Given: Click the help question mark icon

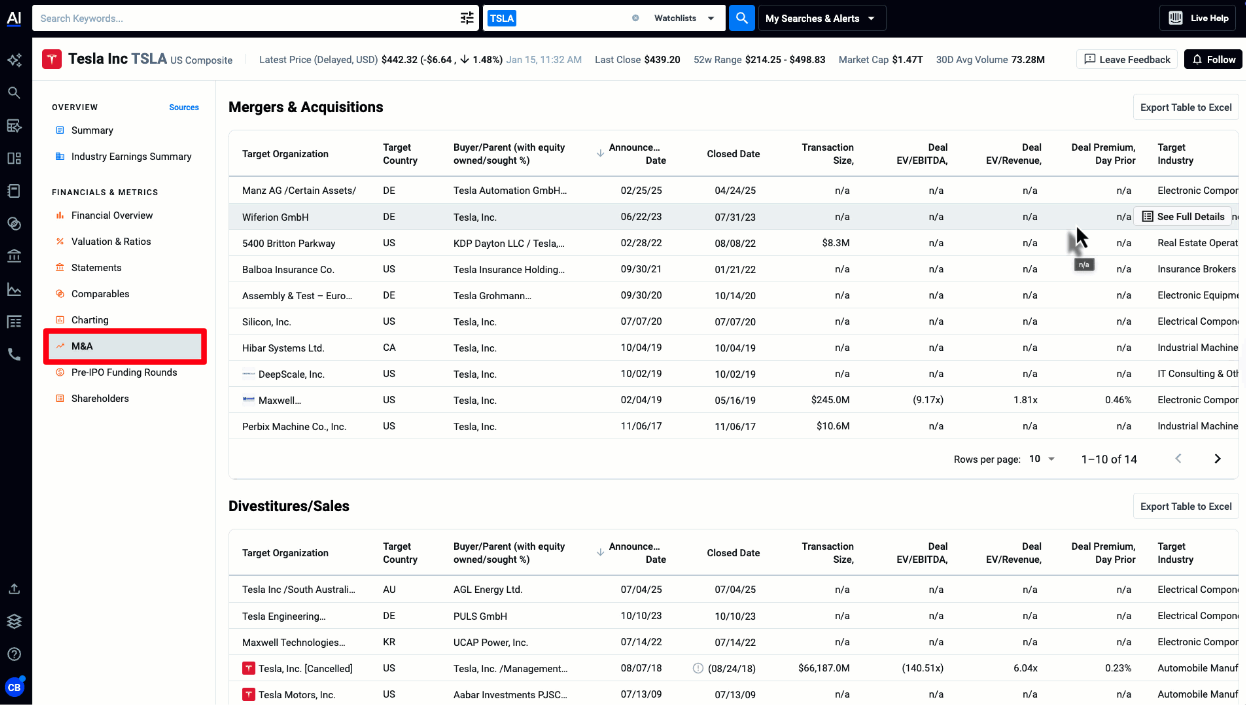Looking at the screenshot, I should coord(14,654).
